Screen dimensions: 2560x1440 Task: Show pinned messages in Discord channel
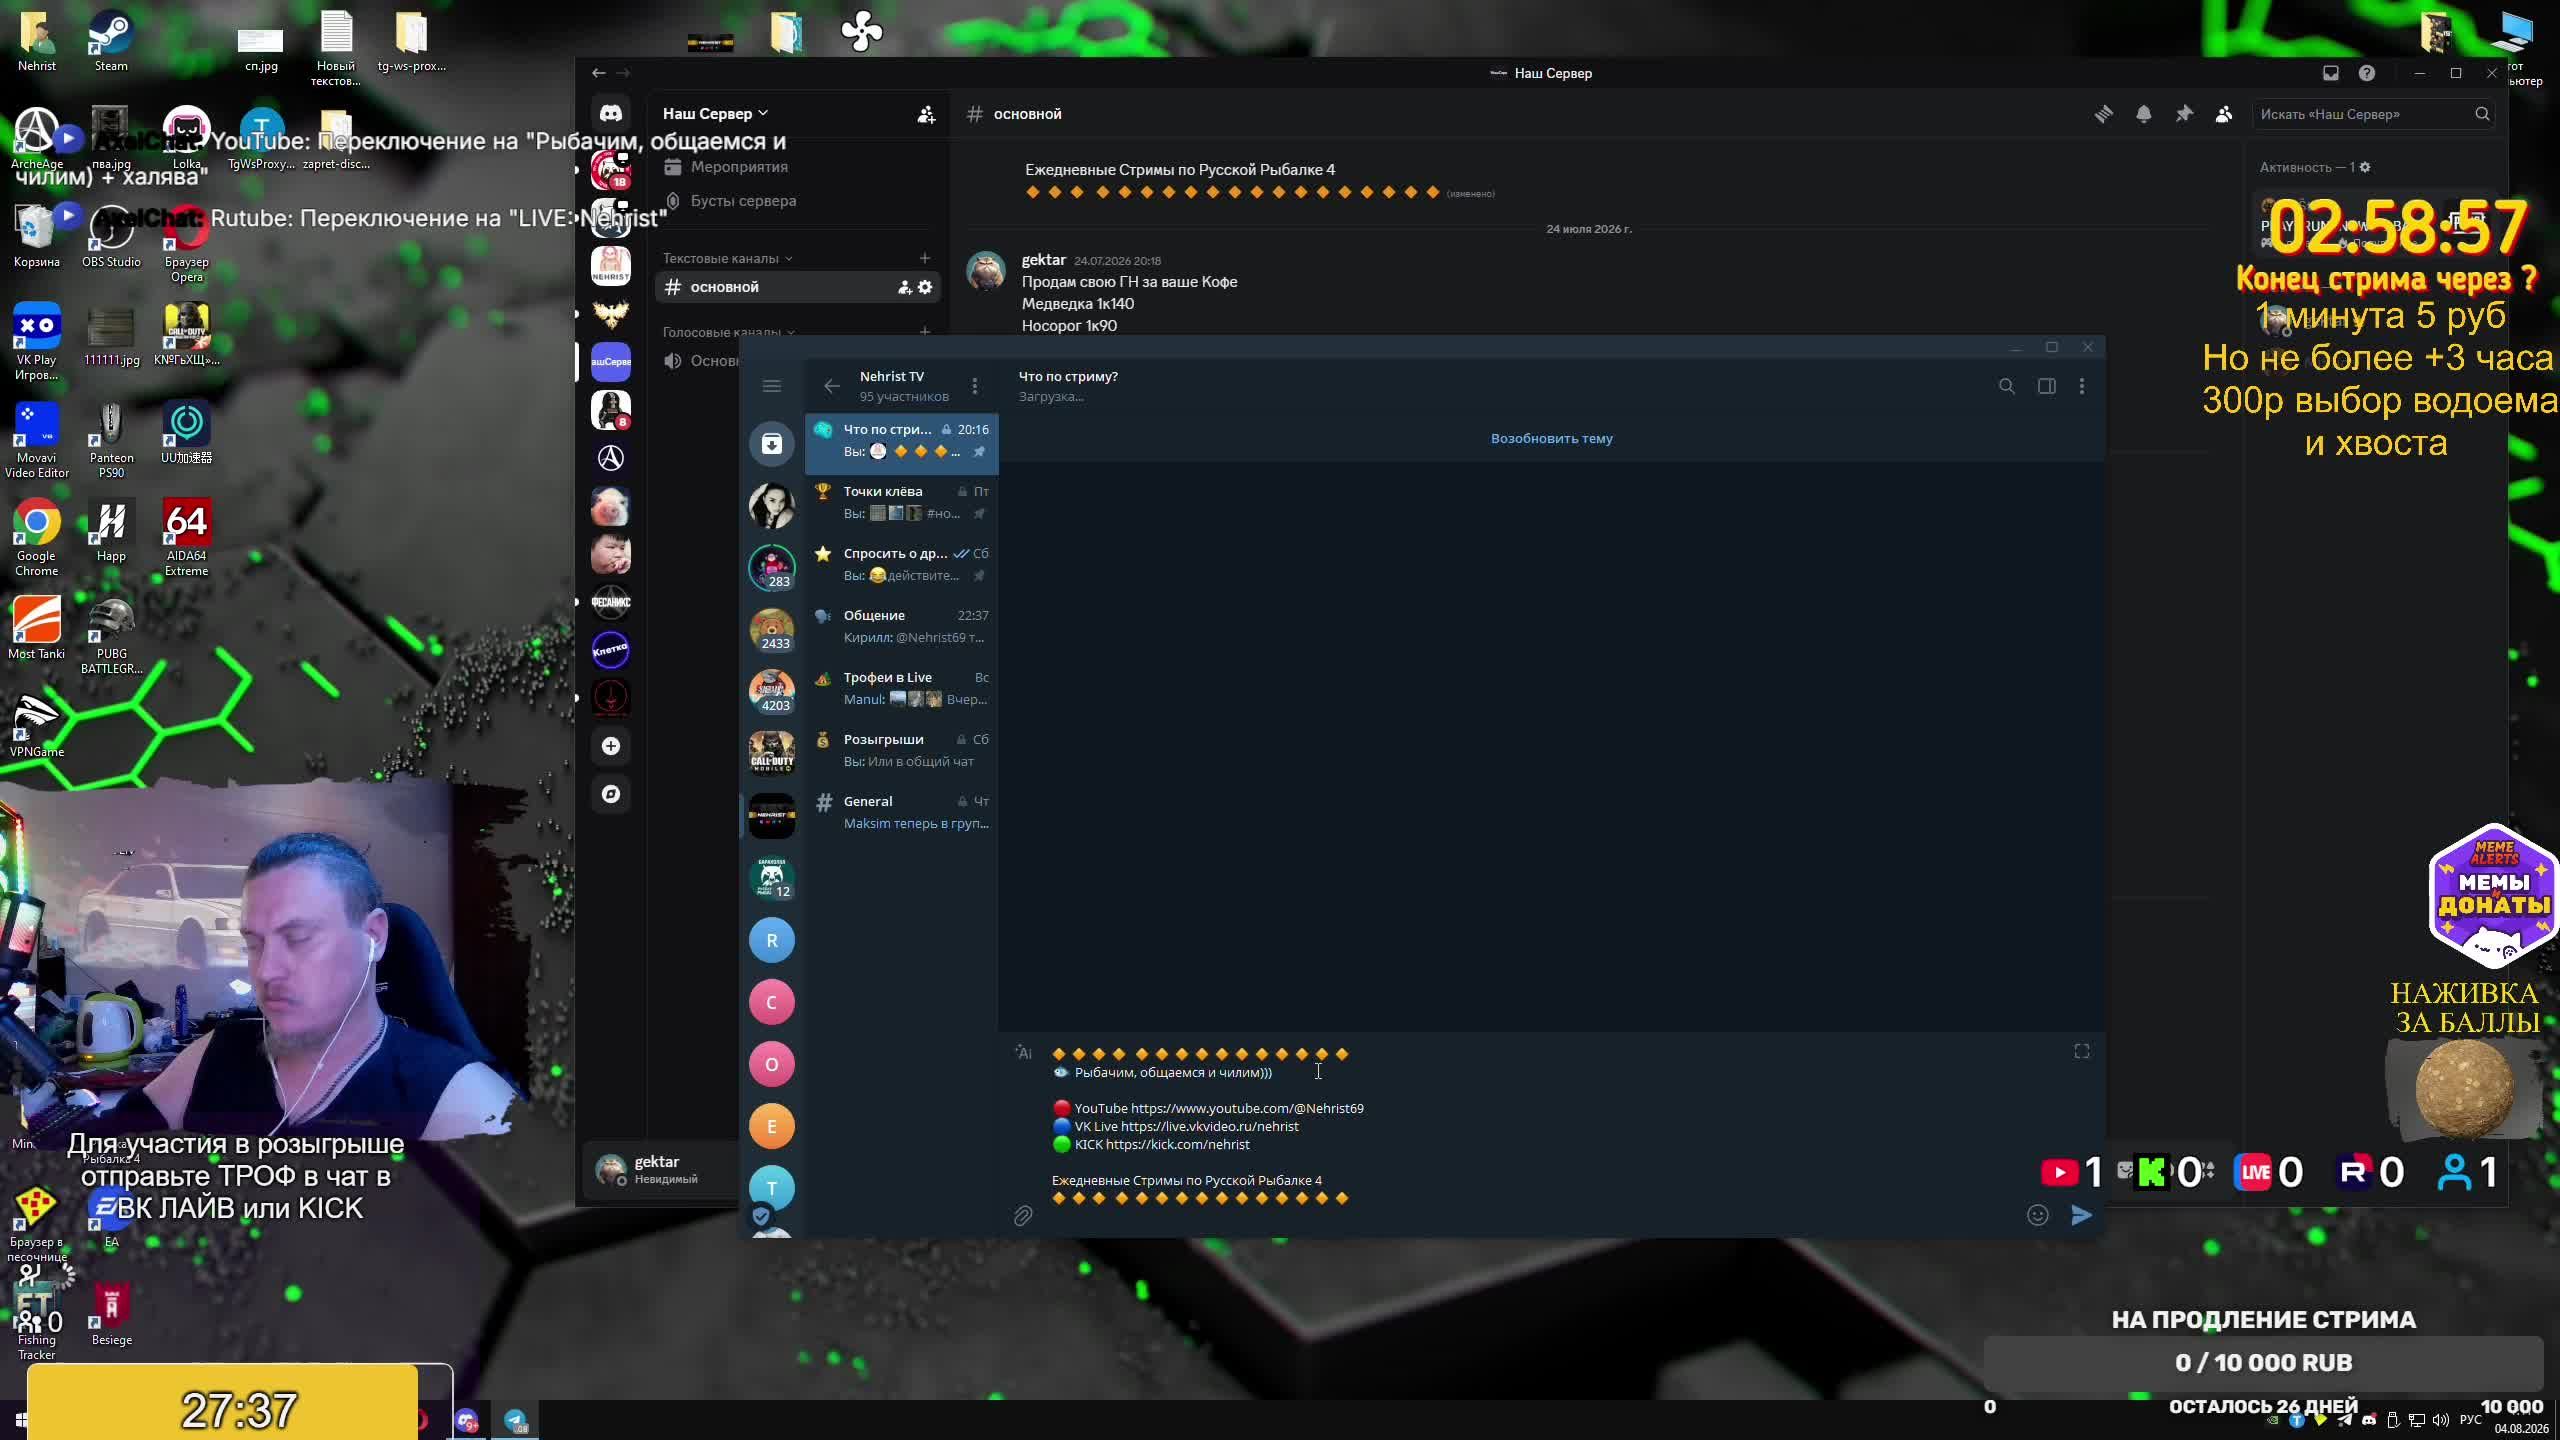tap(2184, 114)
